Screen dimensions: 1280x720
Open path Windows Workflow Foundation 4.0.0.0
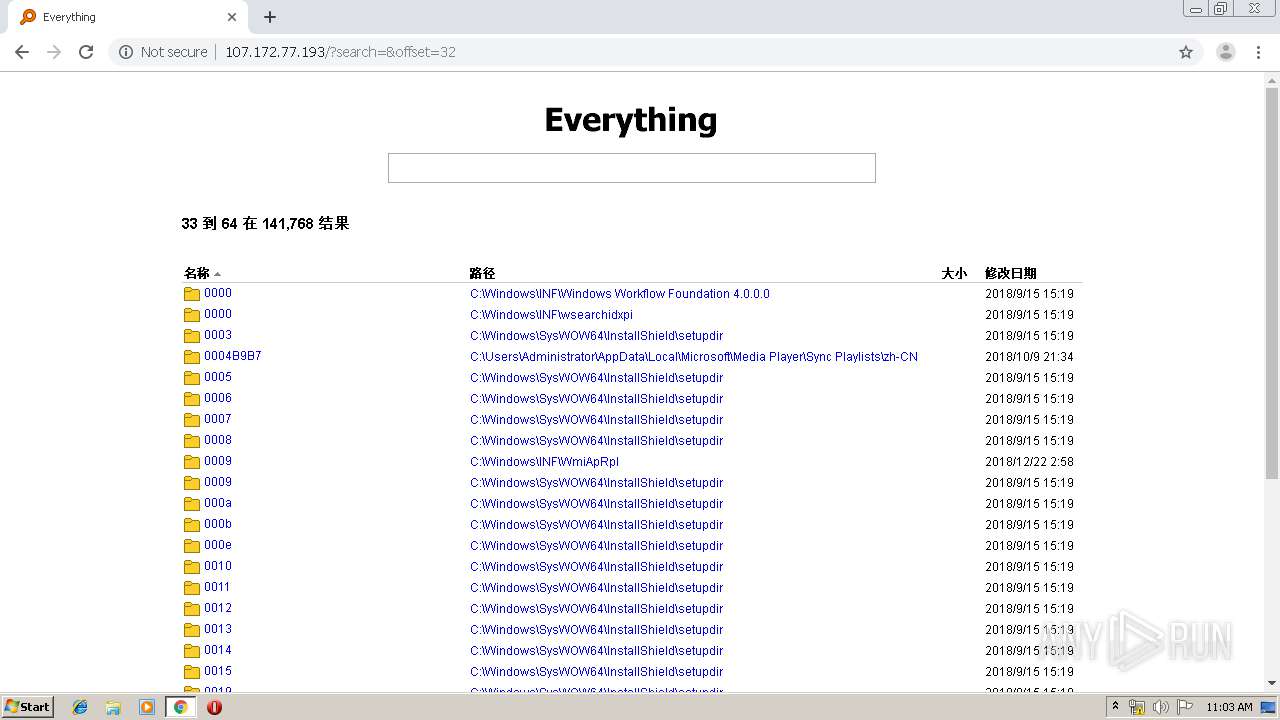620,294
